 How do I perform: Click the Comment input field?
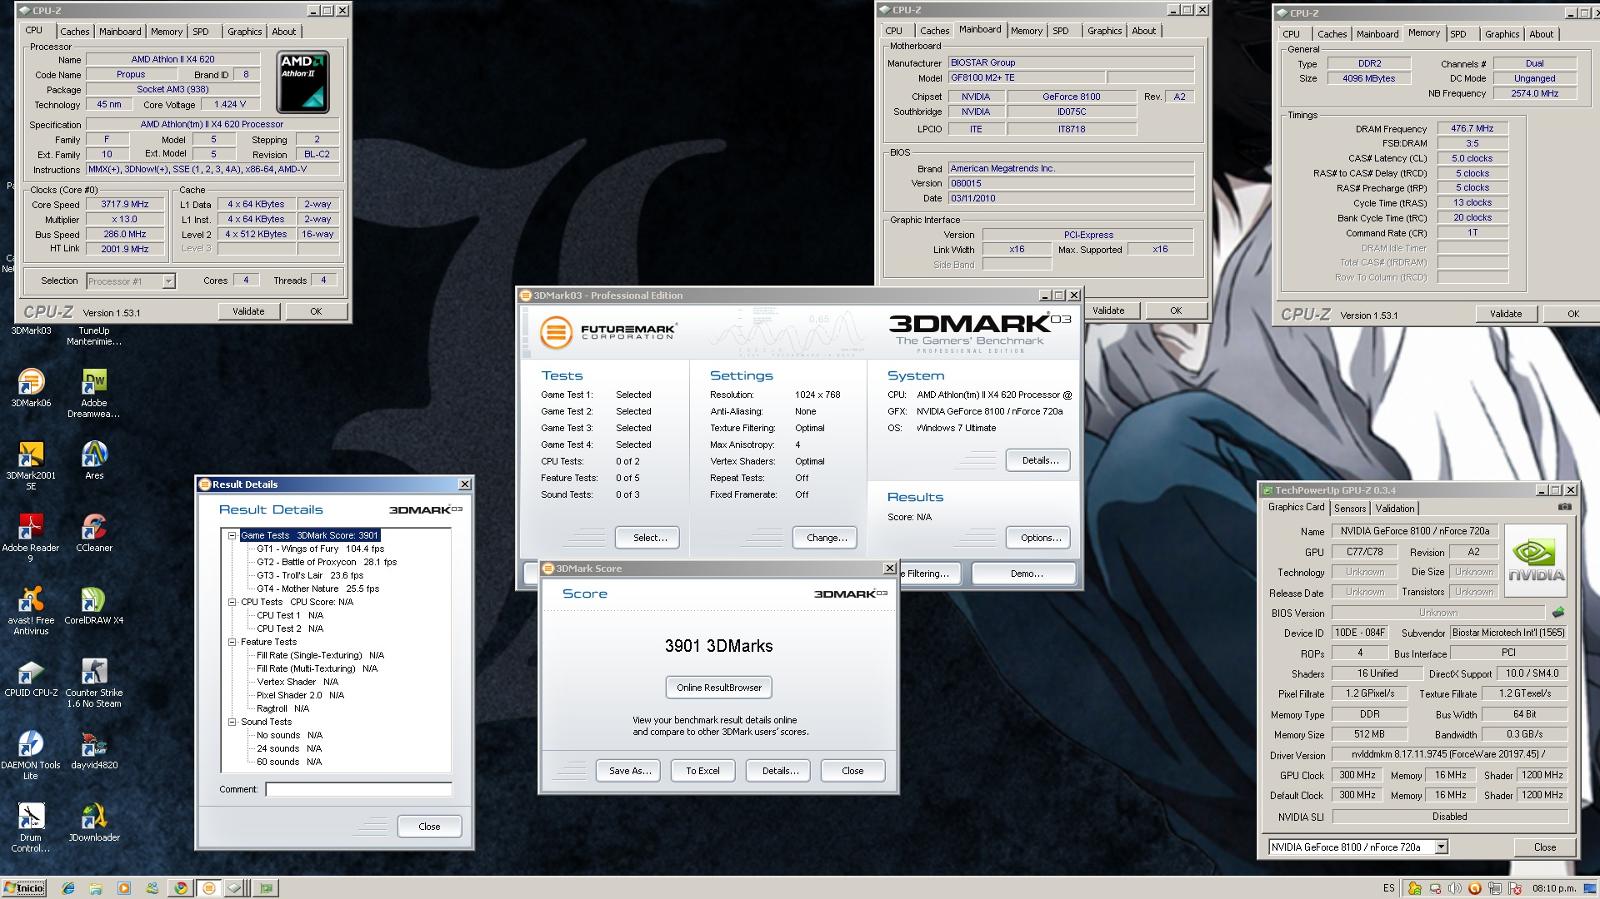[x=359, y=789]
